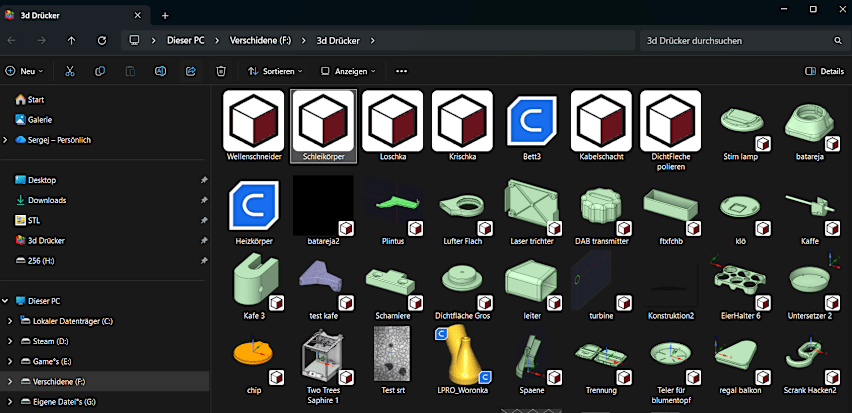Open a new tab with plus button
Image resolution: width=852 pixels, height=413 pixels.
[165, 15]
